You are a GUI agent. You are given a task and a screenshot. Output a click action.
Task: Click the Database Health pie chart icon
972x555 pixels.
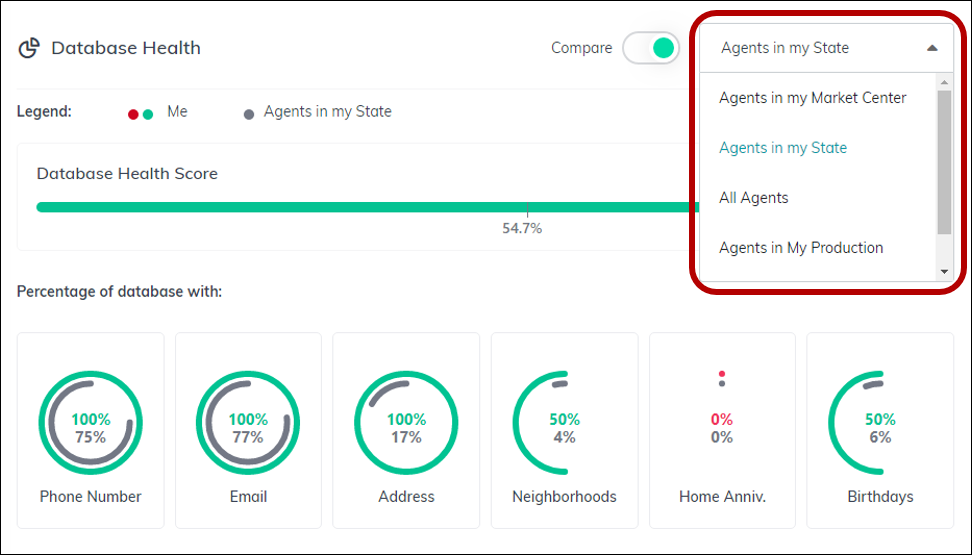[29, 48]
